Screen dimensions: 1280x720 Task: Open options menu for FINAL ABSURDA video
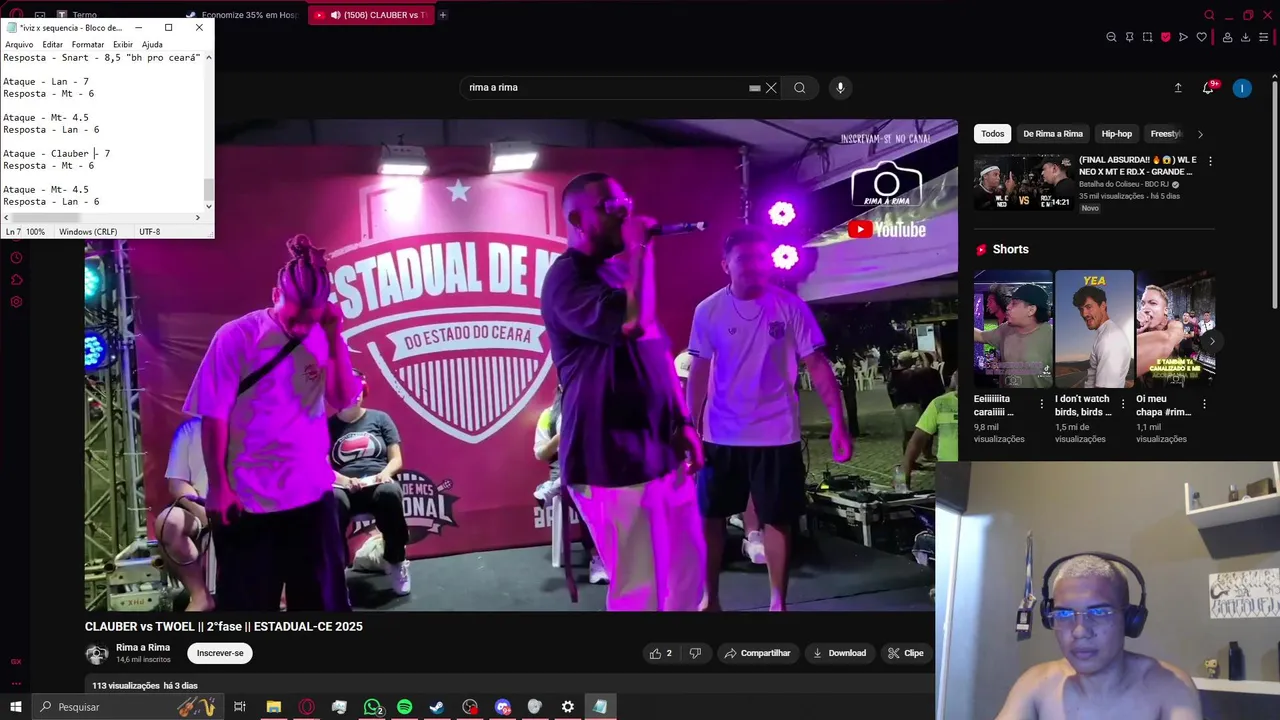click(1210, 161)
